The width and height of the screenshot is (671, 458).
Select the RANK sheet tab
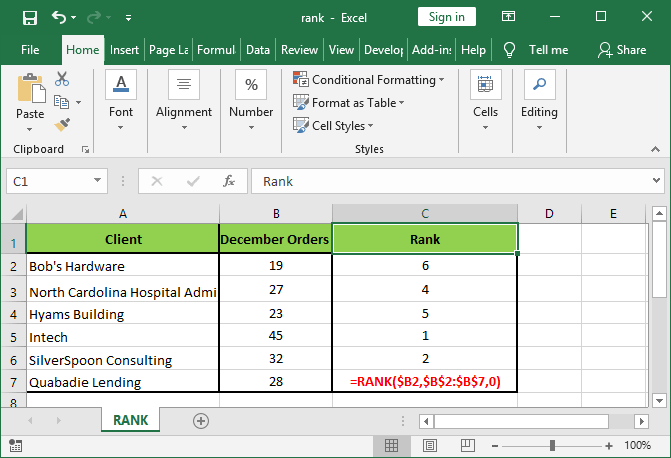(131, 420)
